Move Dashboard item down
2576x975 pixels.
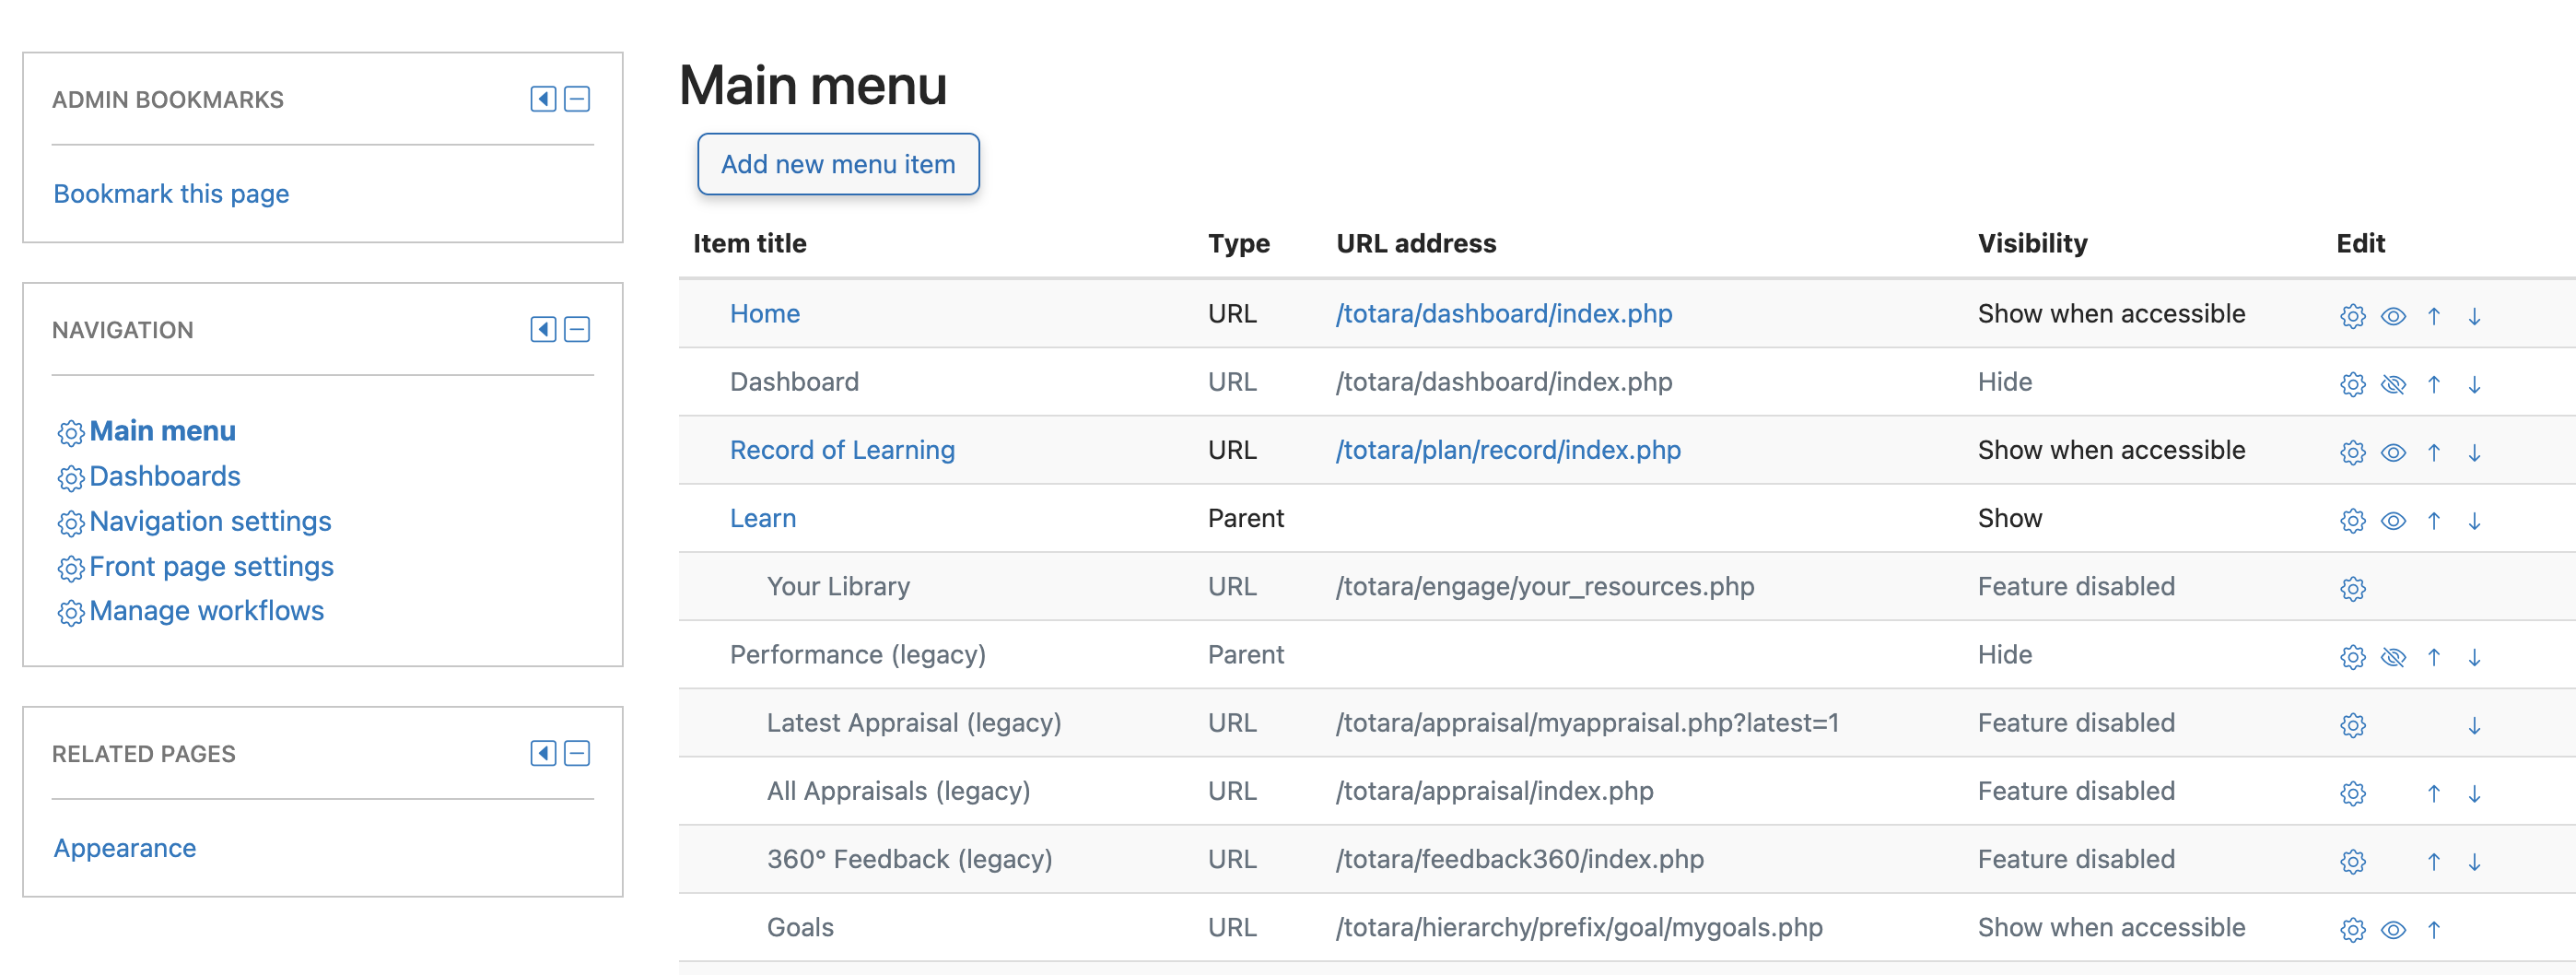point(2474,384)
